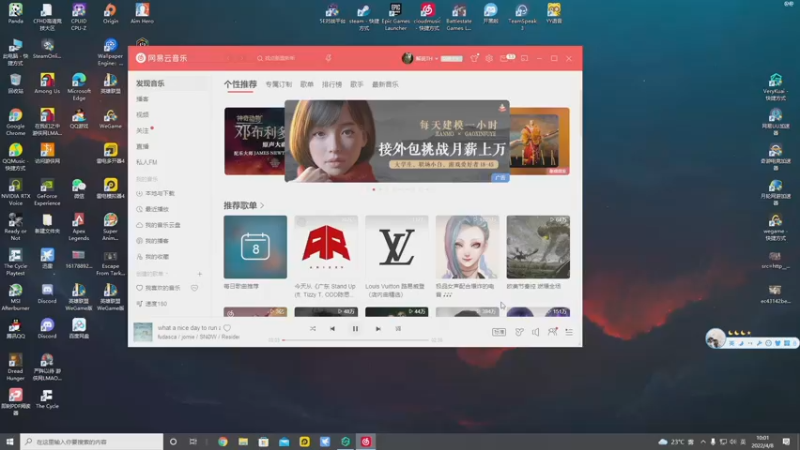Screen dimensions: 800x450
Task: Click the Windows taskbar search box
Action: coord(92,441)
